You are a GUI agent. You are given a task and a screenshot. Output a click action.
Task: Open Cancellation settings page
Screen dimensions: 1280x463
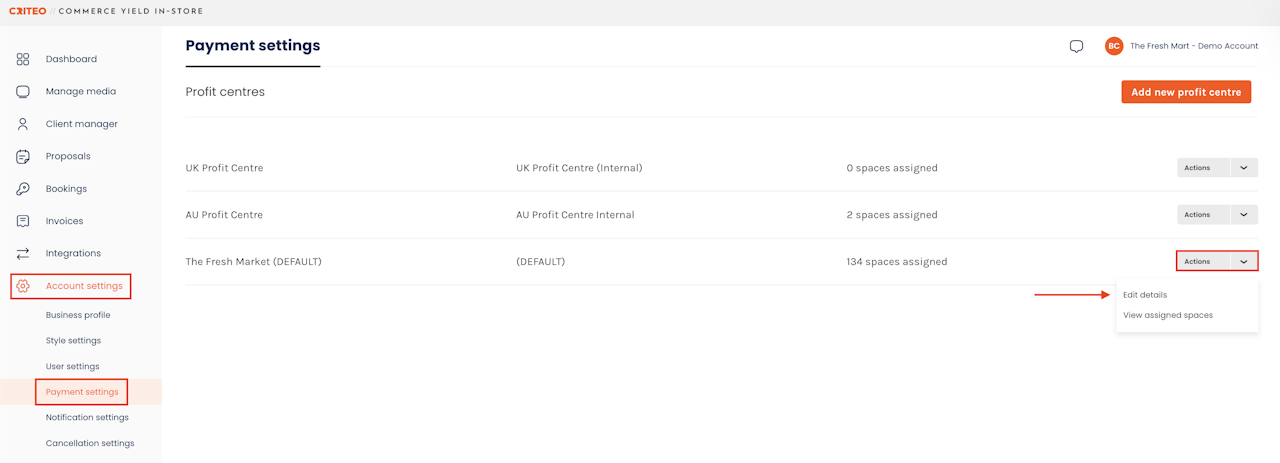(x=90, y=443)
